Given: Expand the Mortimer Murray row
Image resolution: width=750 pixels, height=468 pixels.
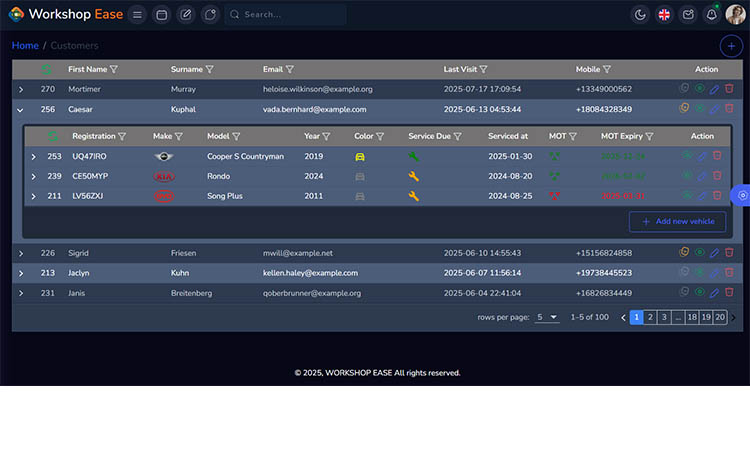Looking at the screenshot, I should [x=21, y=89].
